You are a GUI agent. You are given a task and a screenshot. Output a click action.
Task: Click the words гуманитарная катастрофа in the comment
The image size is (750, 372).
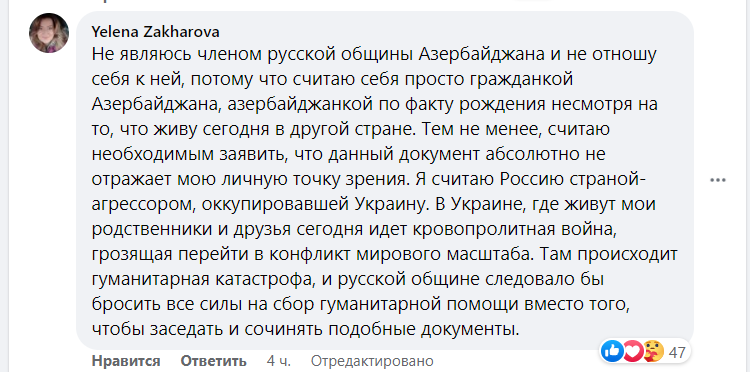(x=200, y=280)
